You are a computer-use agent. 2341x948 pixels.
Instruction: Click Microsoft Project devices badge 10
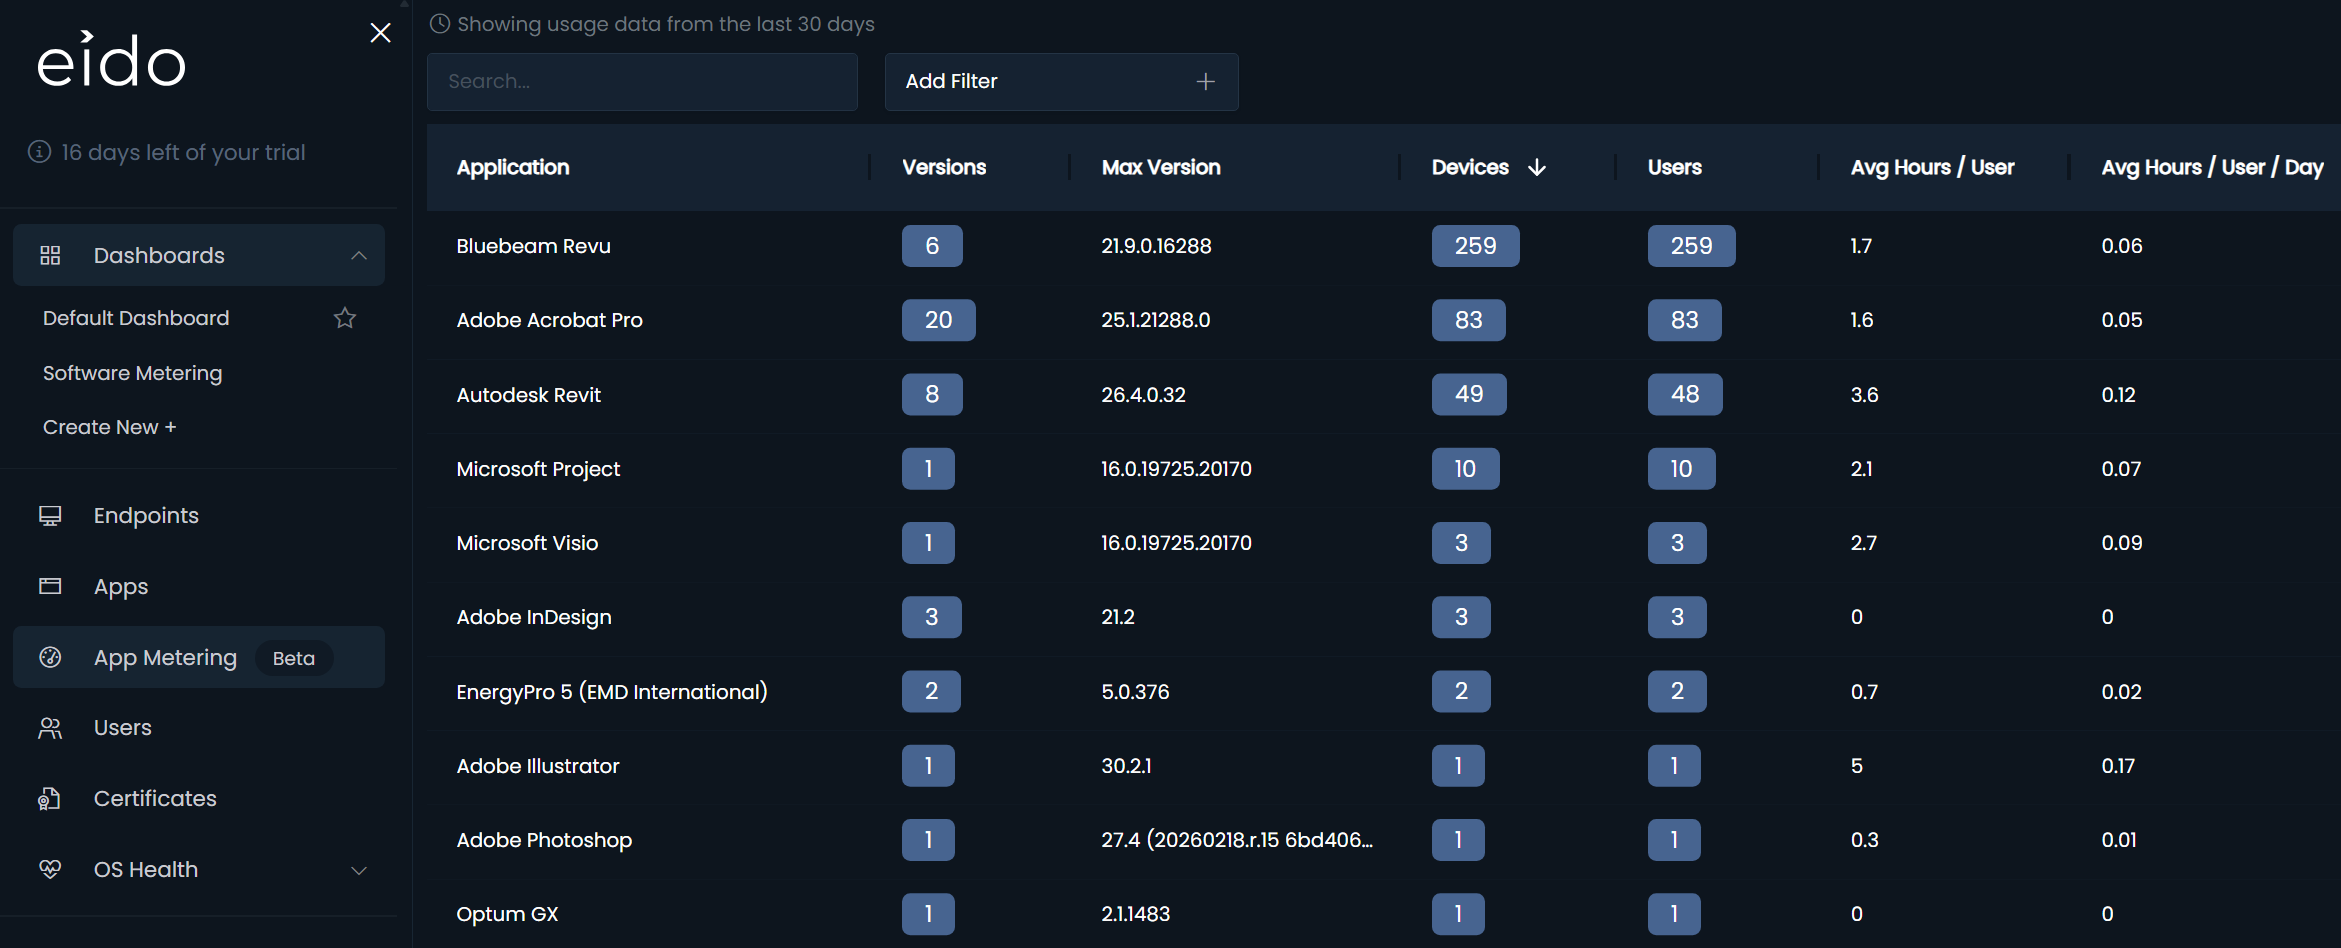(x=1465, y=468)
